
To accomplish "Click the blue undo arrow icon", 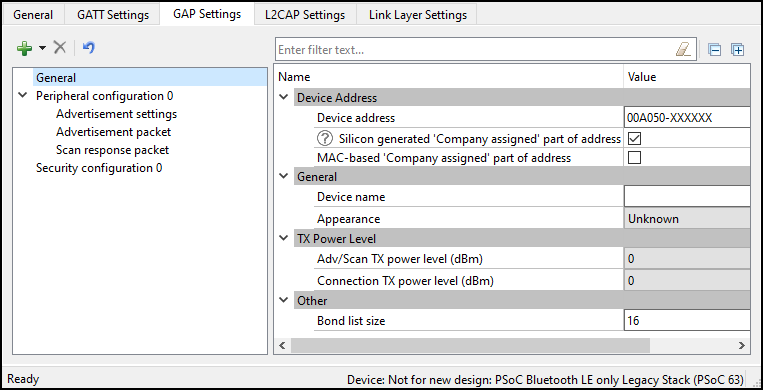I will 89,48.
